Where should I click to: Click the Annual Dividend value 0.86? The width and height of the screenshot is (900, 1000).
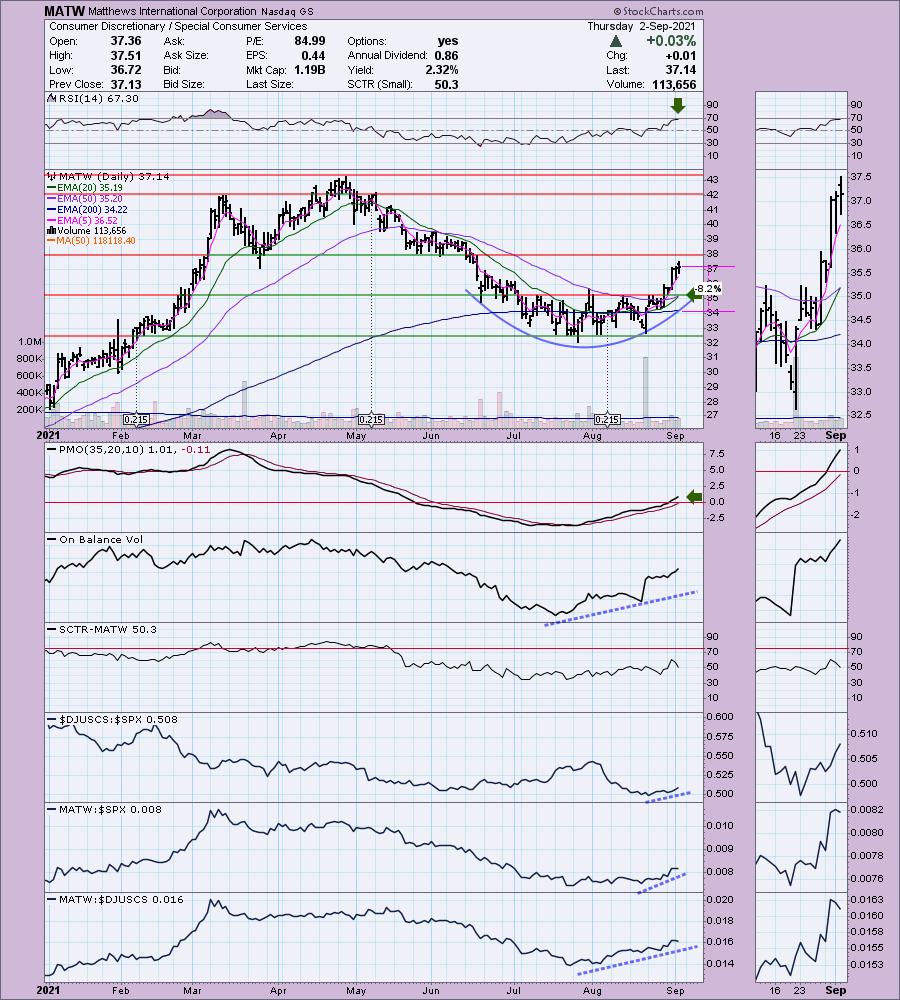click(x=446, y=55)
